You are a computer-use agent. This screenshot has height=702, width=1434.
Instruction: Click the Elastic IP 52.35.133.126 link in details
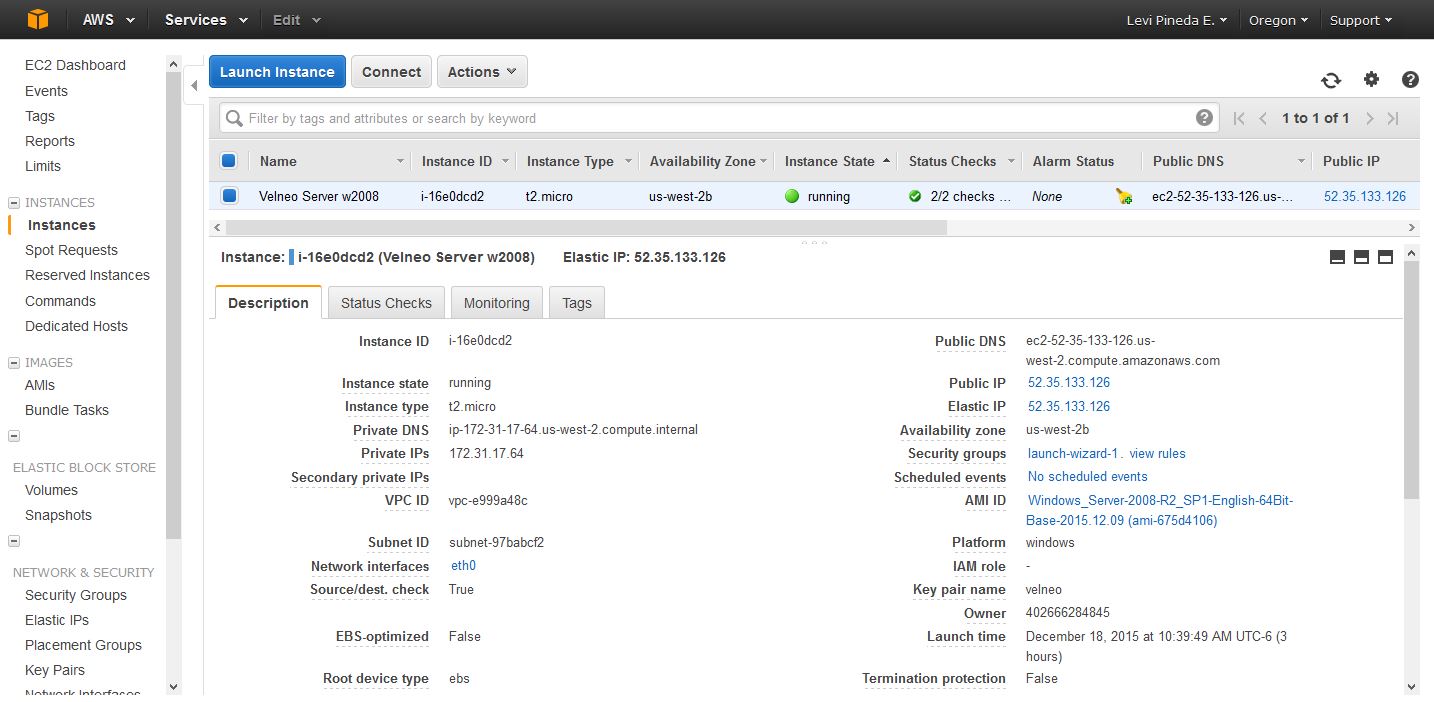point(1069,406)
